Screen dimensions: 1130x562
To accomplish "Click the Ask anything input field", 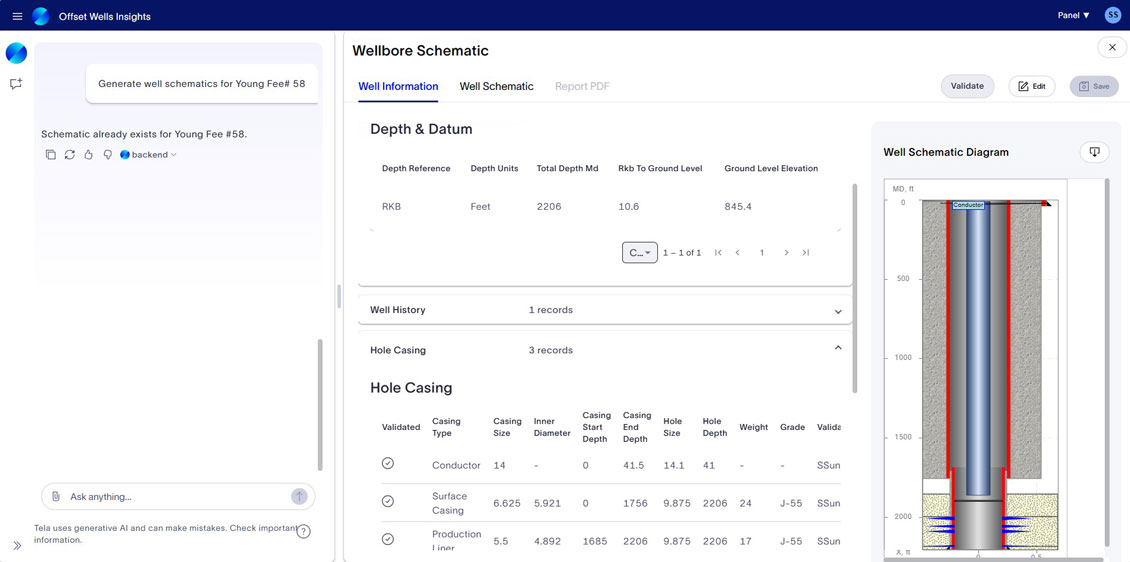I will pos(178,496).
